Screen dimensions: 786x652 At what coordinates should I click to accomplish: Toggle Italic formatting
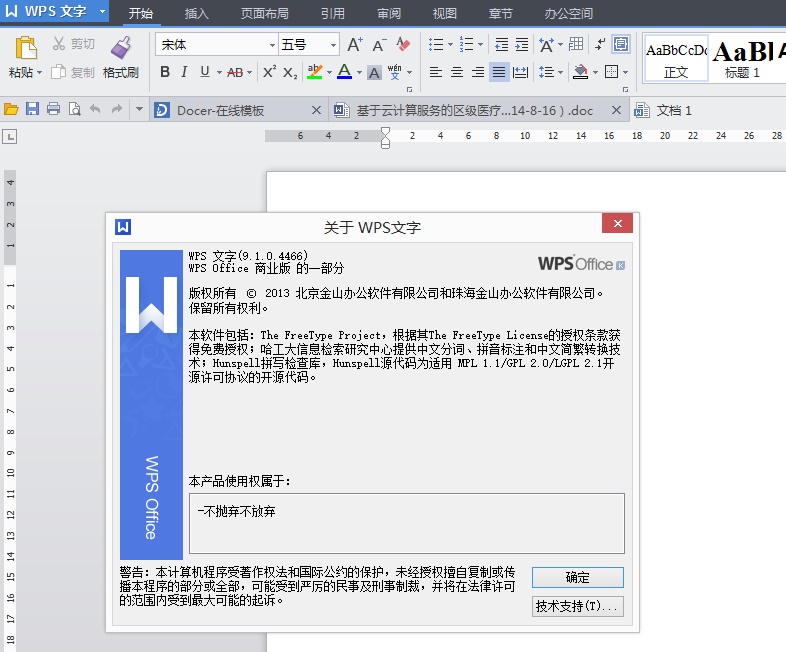pyautogui.click(x=184, y=72)
